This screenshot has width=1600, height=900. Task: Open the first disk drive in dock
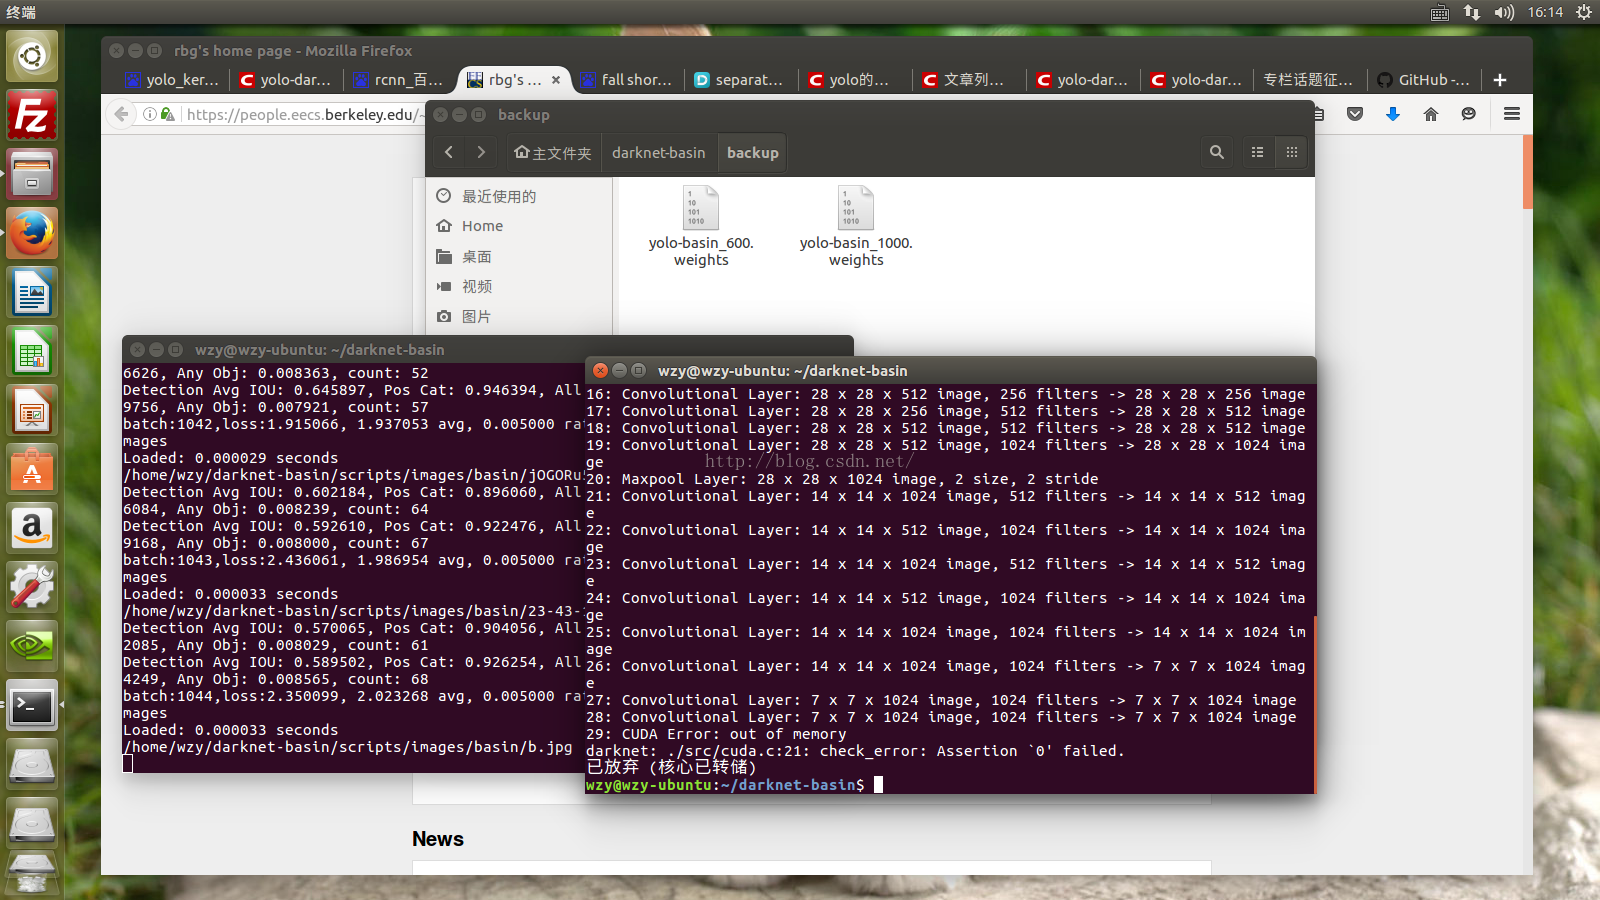point(32,765)
